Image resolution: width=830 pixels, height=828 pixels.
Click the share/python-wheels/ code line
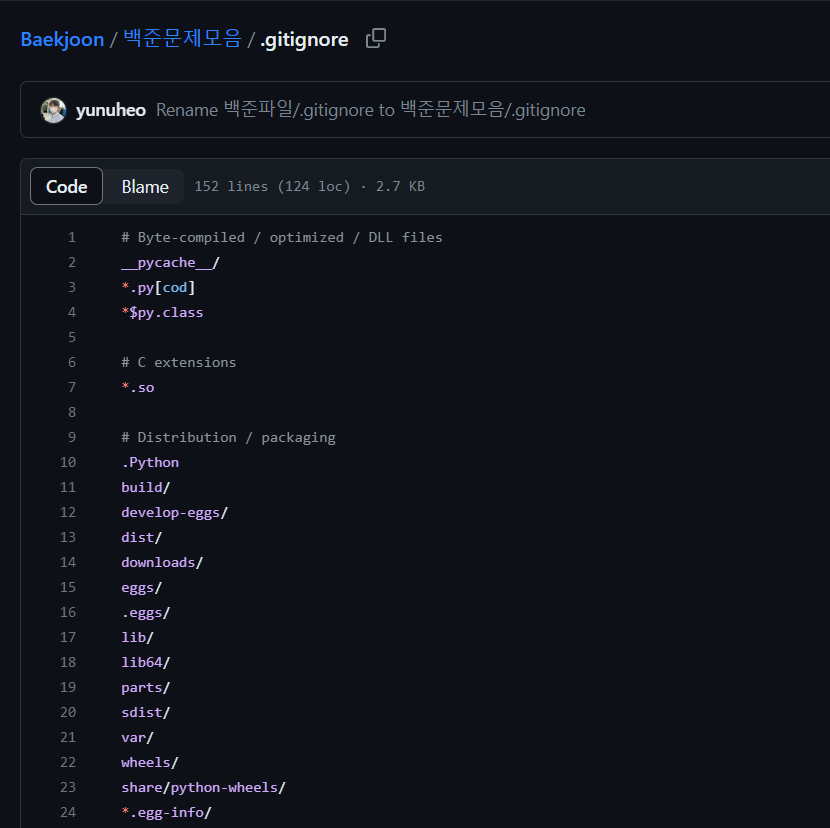[x=203, y=788]
